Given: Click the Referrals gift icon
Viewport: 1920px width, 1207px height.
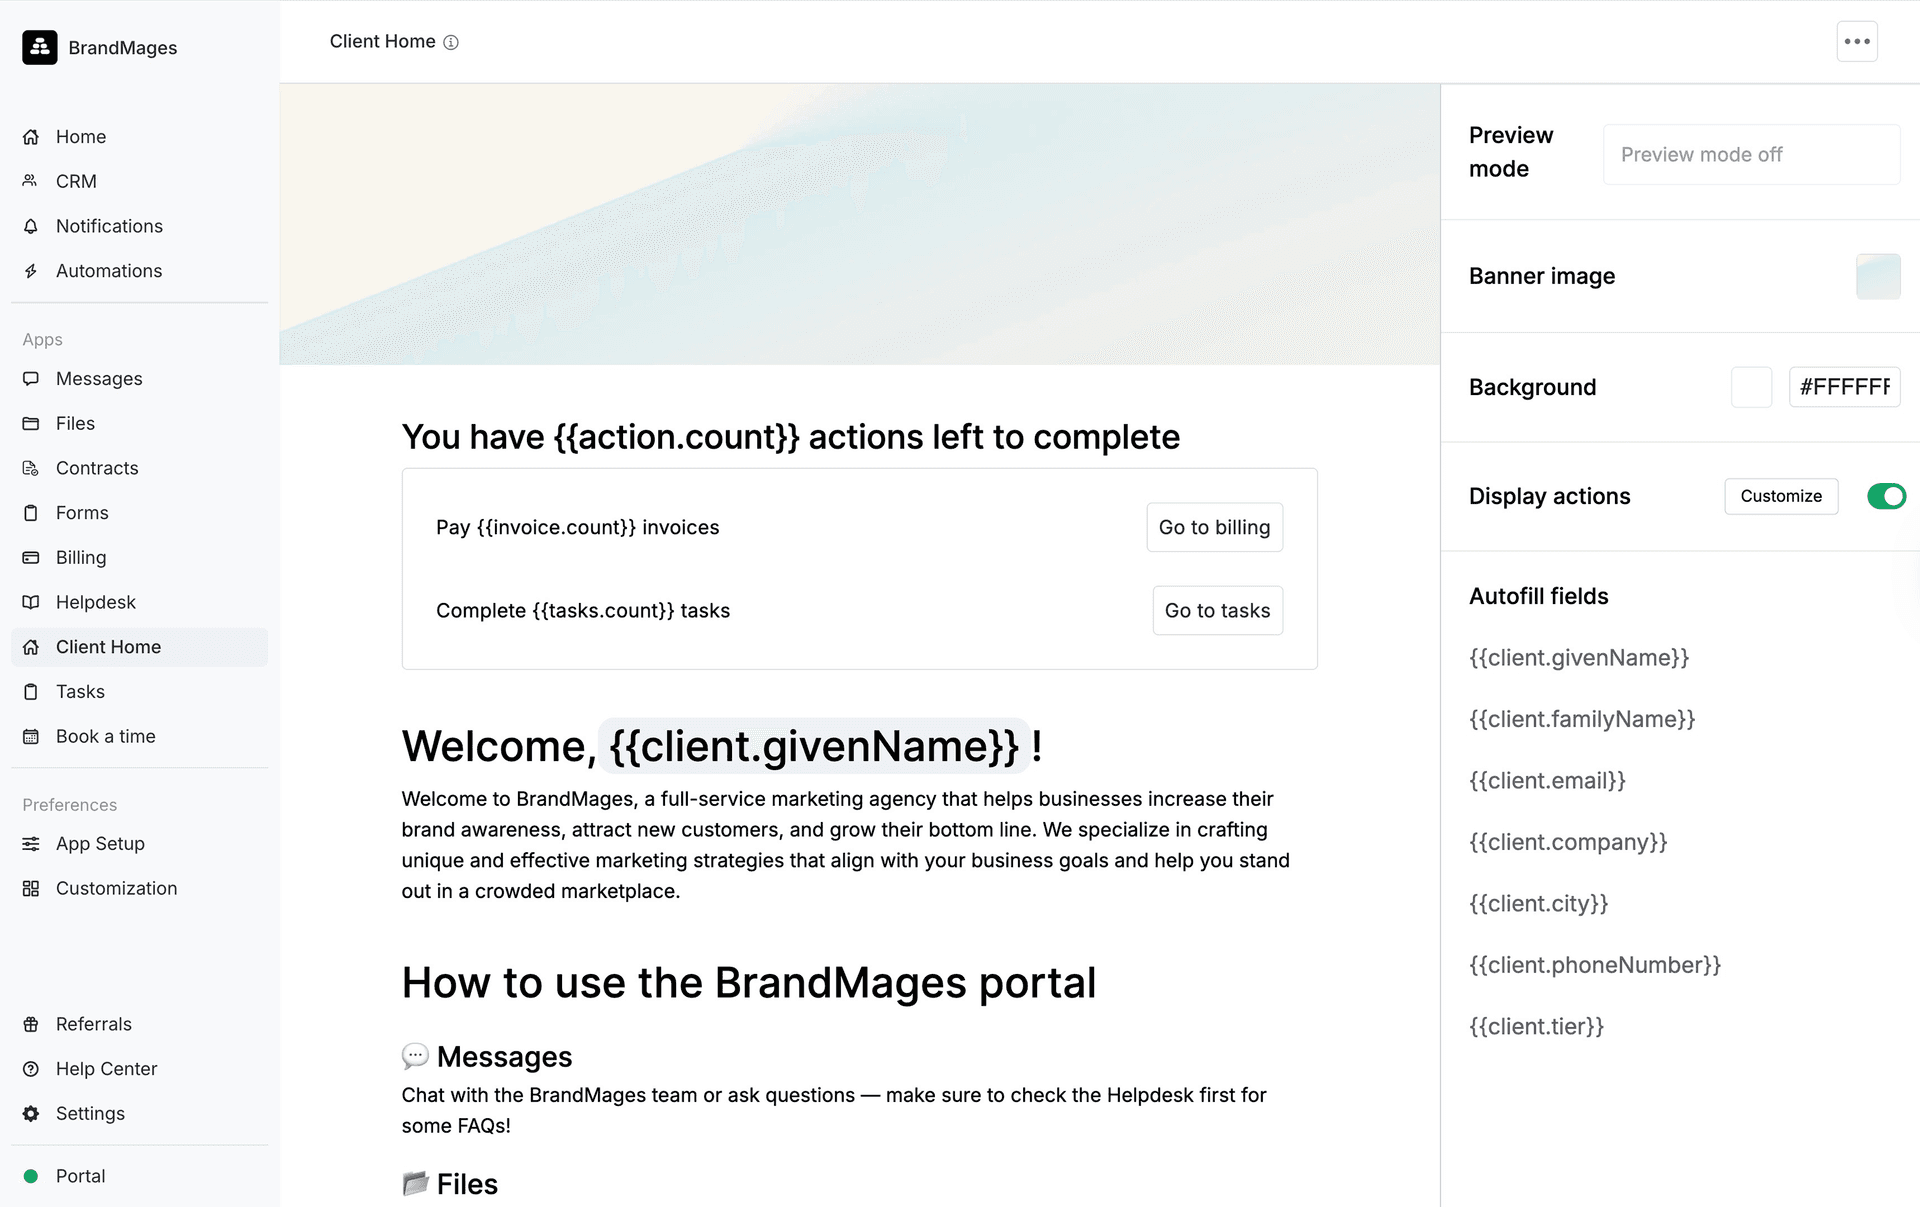Looking at the screenshot, I should click(31, 1024).
